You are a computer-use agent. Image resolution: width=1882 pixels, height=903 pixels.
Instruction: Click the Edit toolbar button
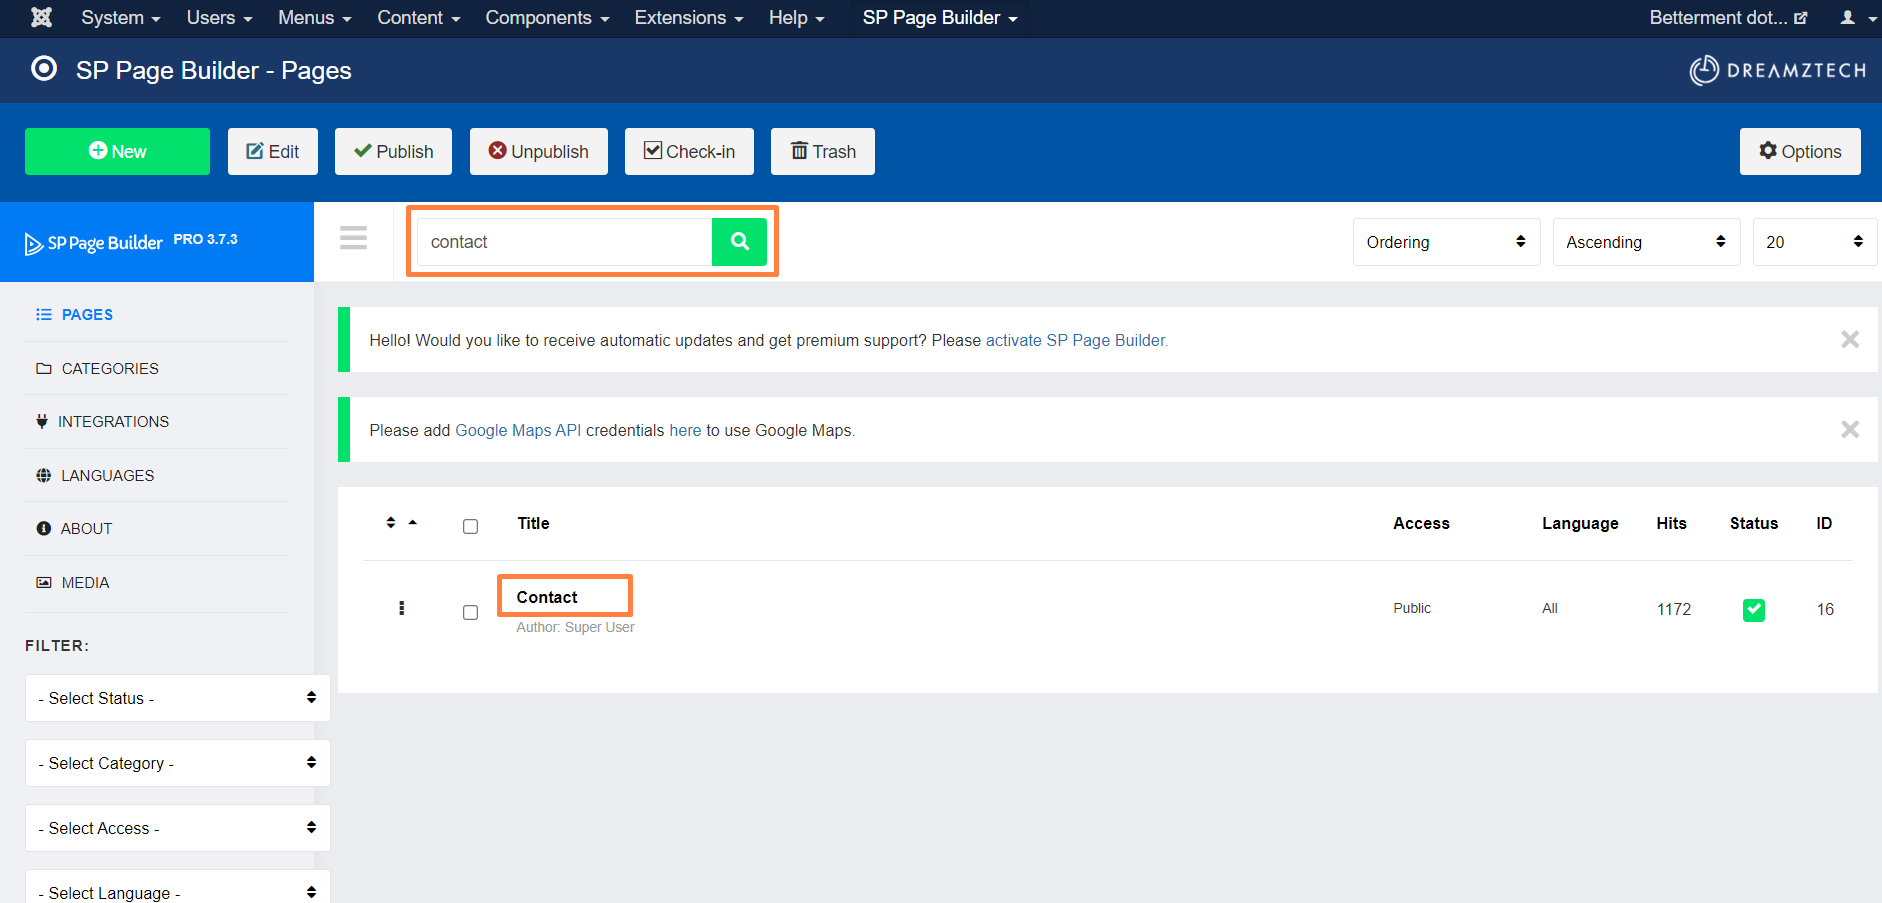tap(272, 151)
